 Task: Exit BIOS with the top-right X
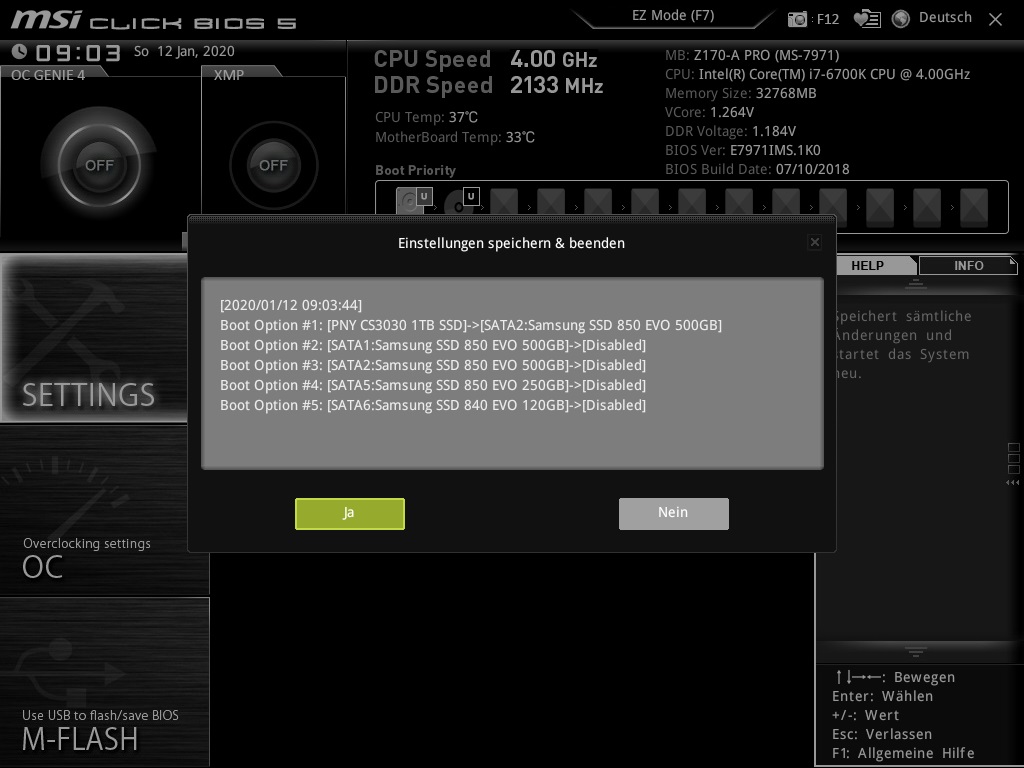click(995, 20)
